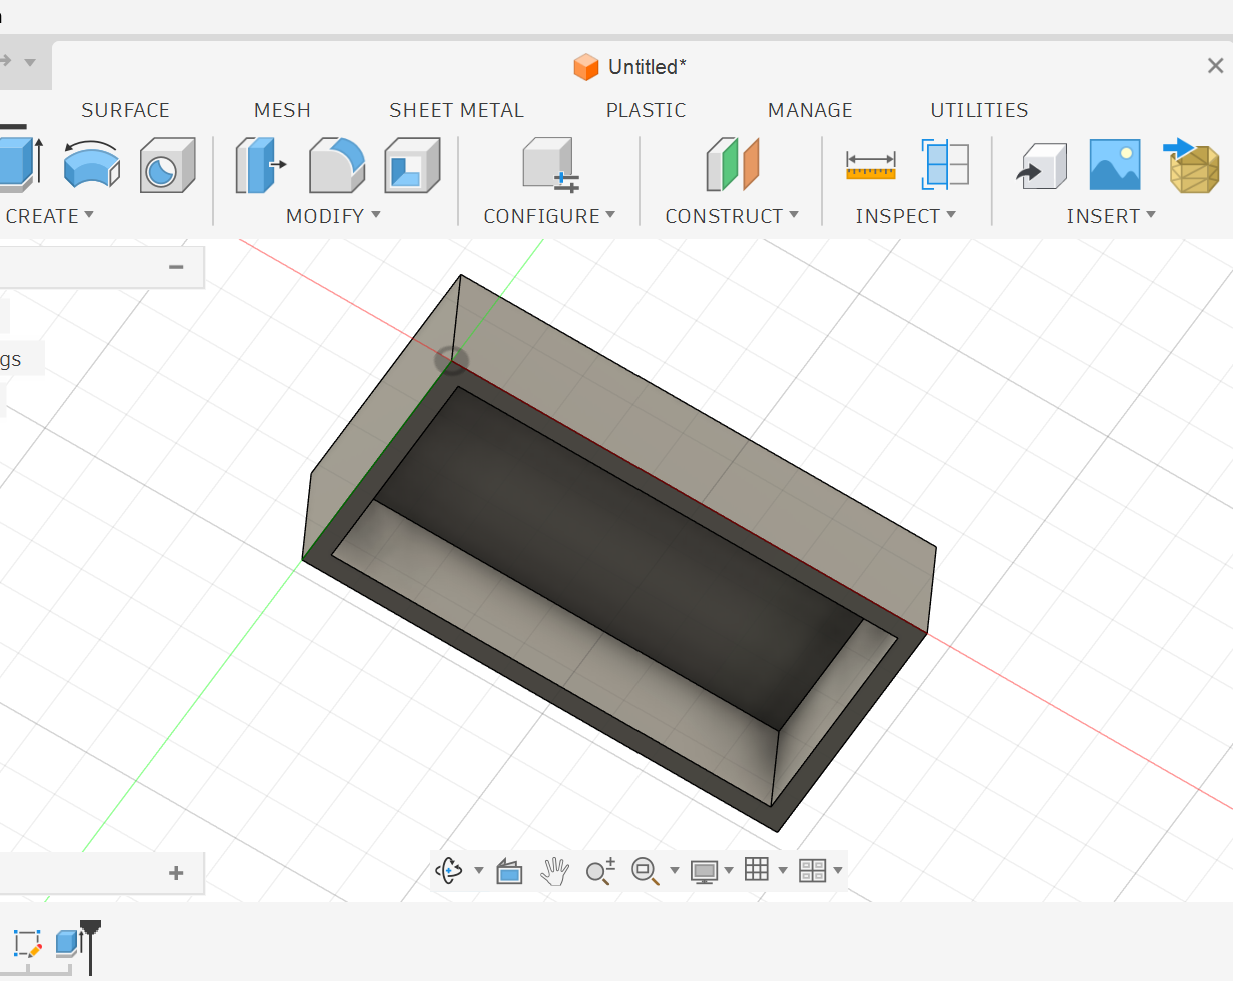The image size is (1233, 981).
Task: Switch to the SURFACE tab
Action: point(125,110)
